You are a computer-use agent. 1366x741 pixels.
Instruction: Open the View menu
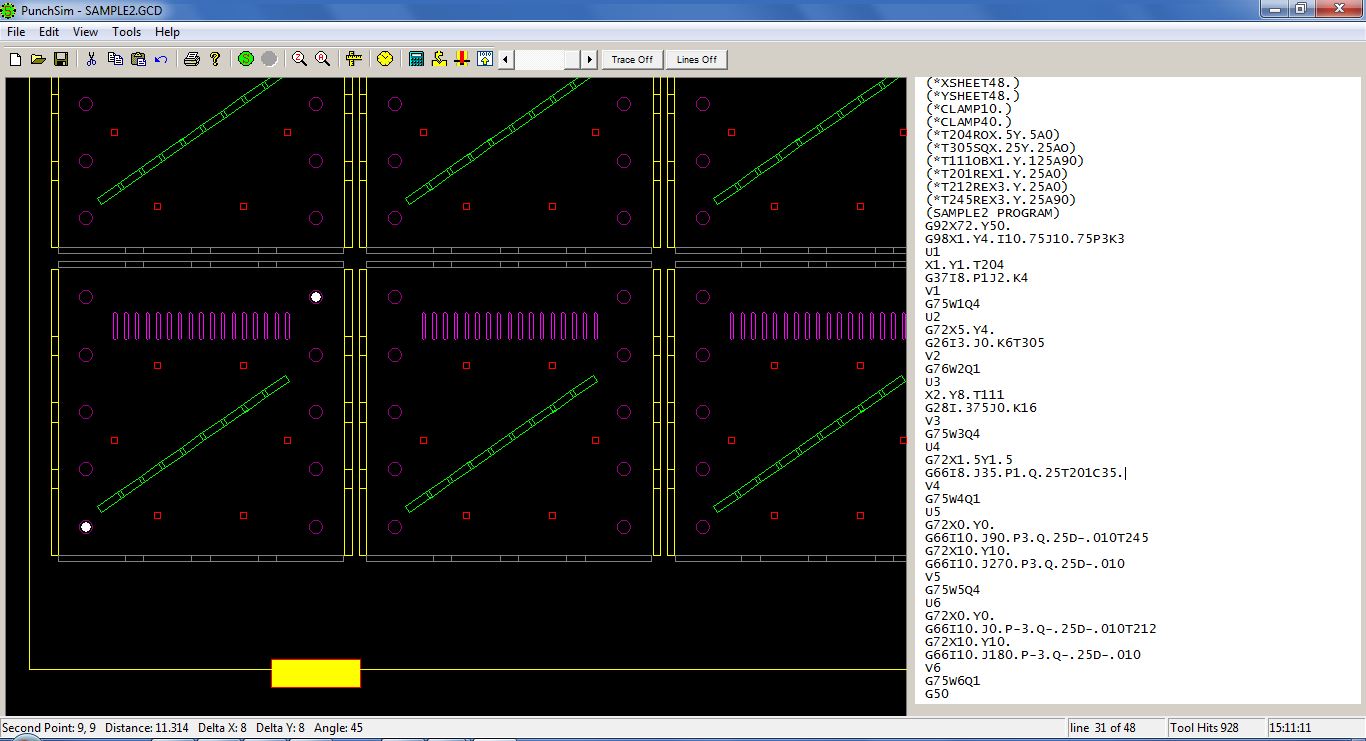(x=85, y=32)
